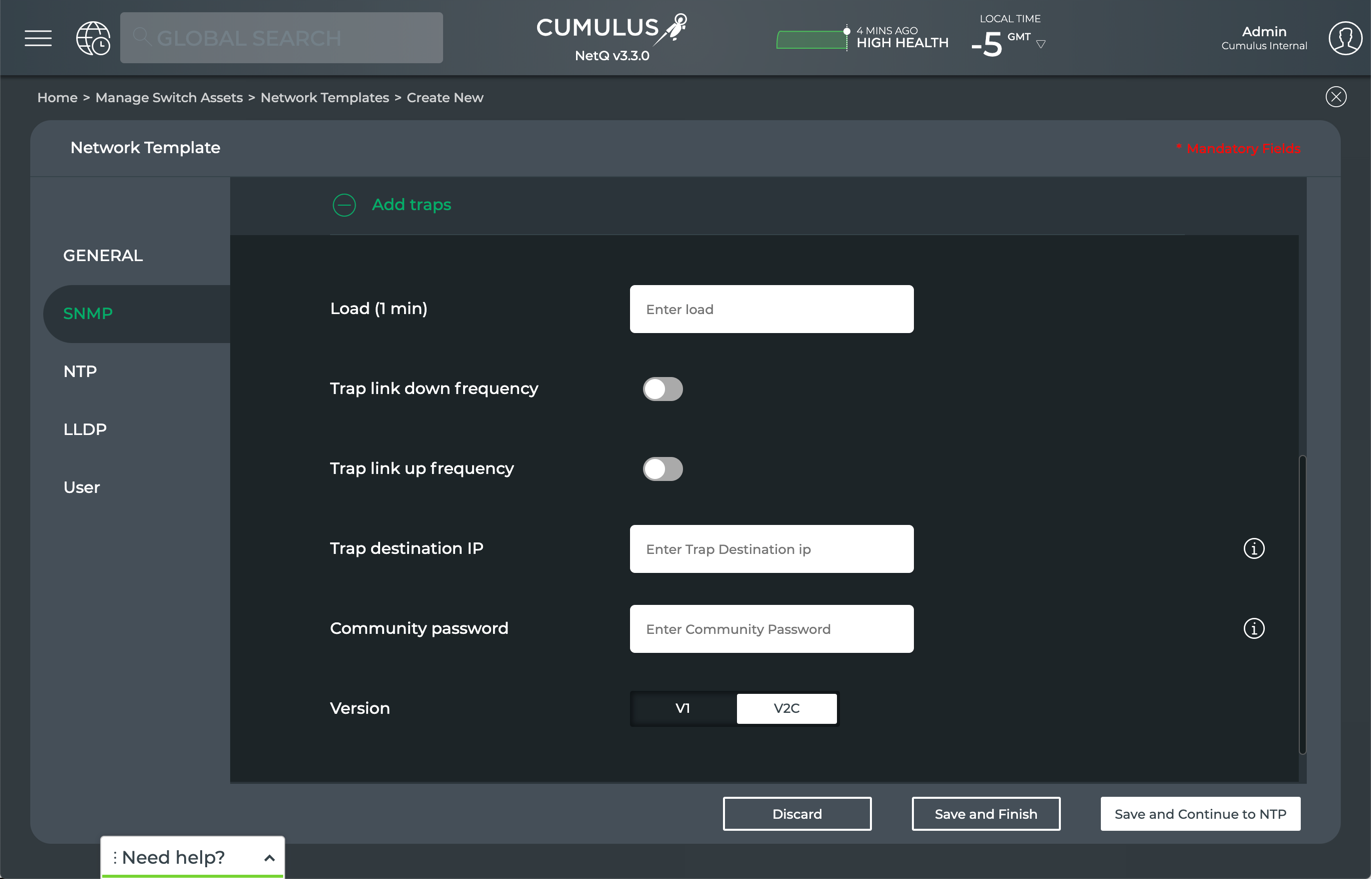This screenshot has width=1371, height=879.
Task: Select V1 SNMP version
Action: click(x=683, y=709)
